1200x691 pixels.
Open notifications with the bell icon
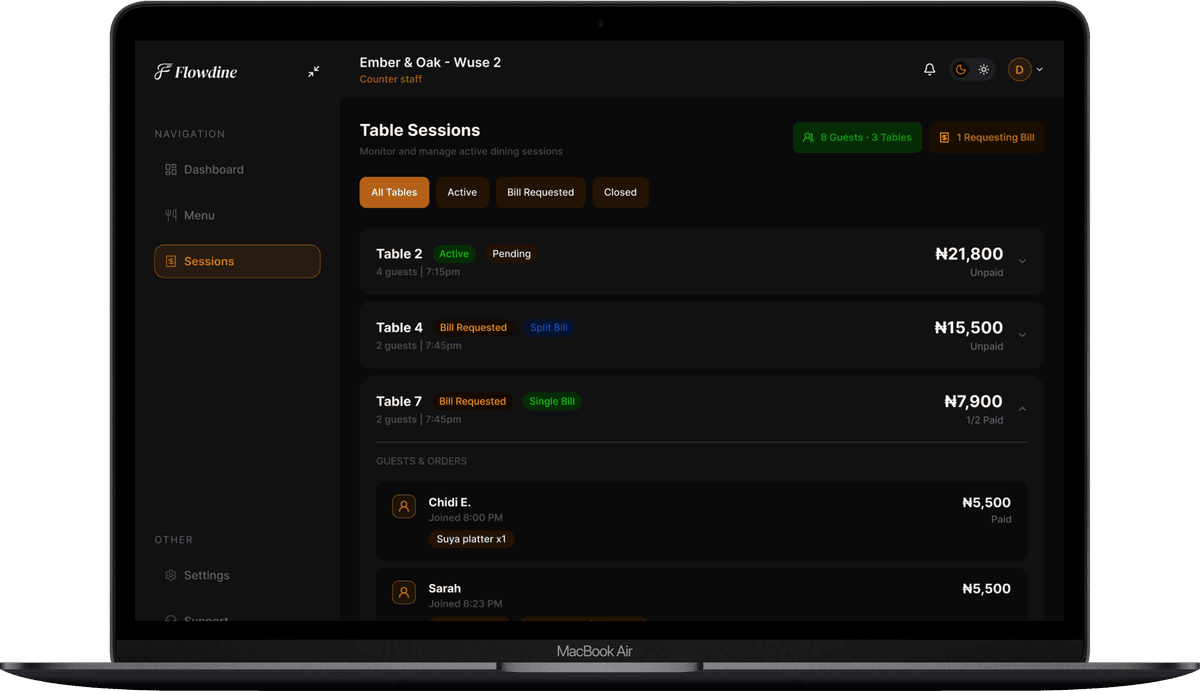pyautogui.click(x=929, y=70)
